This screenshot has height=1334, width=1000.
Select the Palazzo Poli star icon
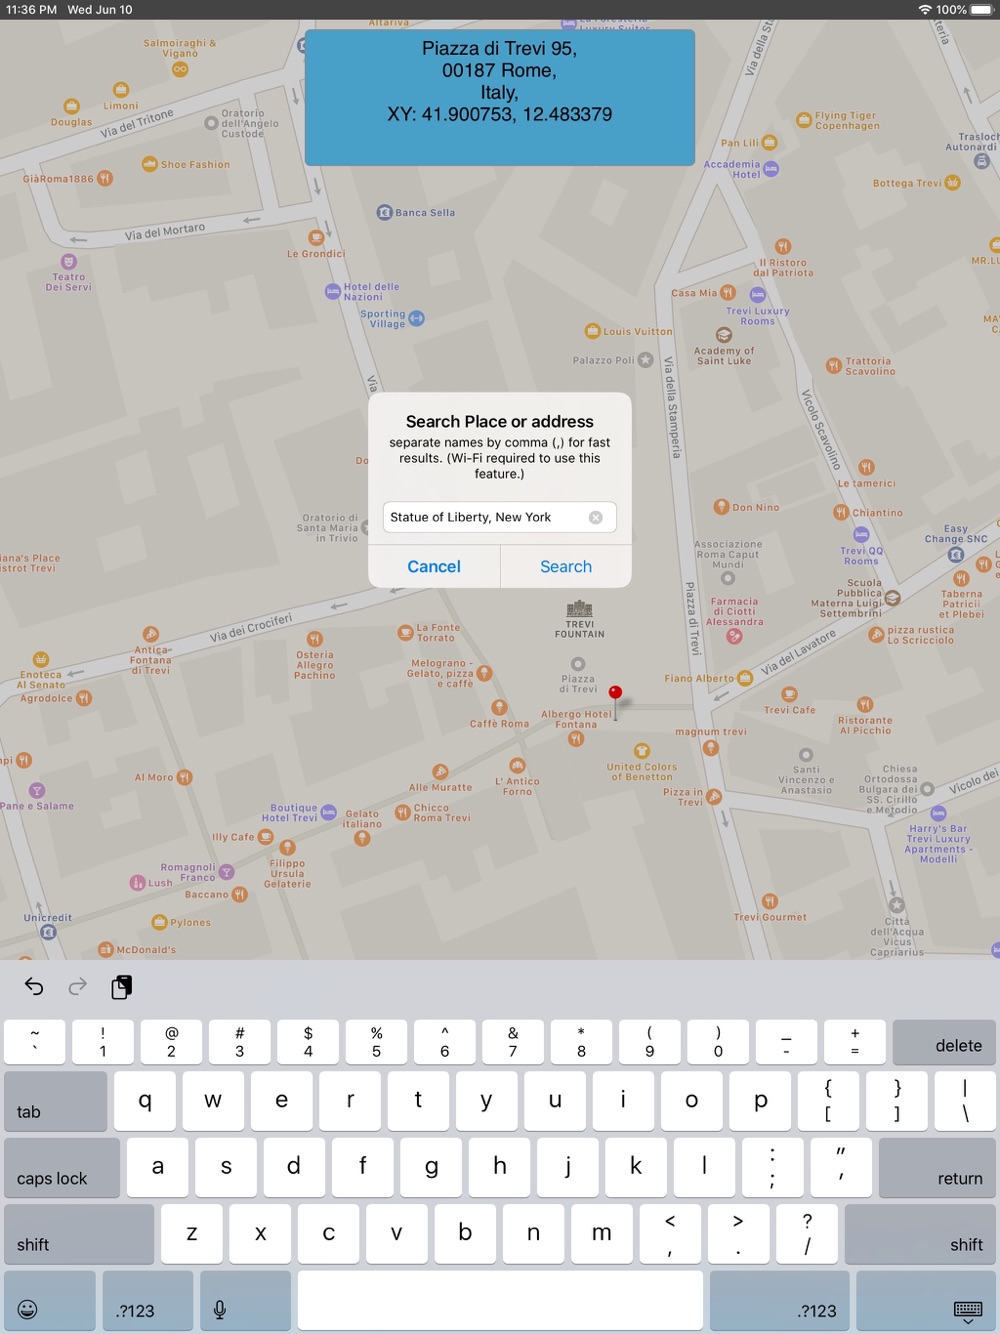click(646, 359)
